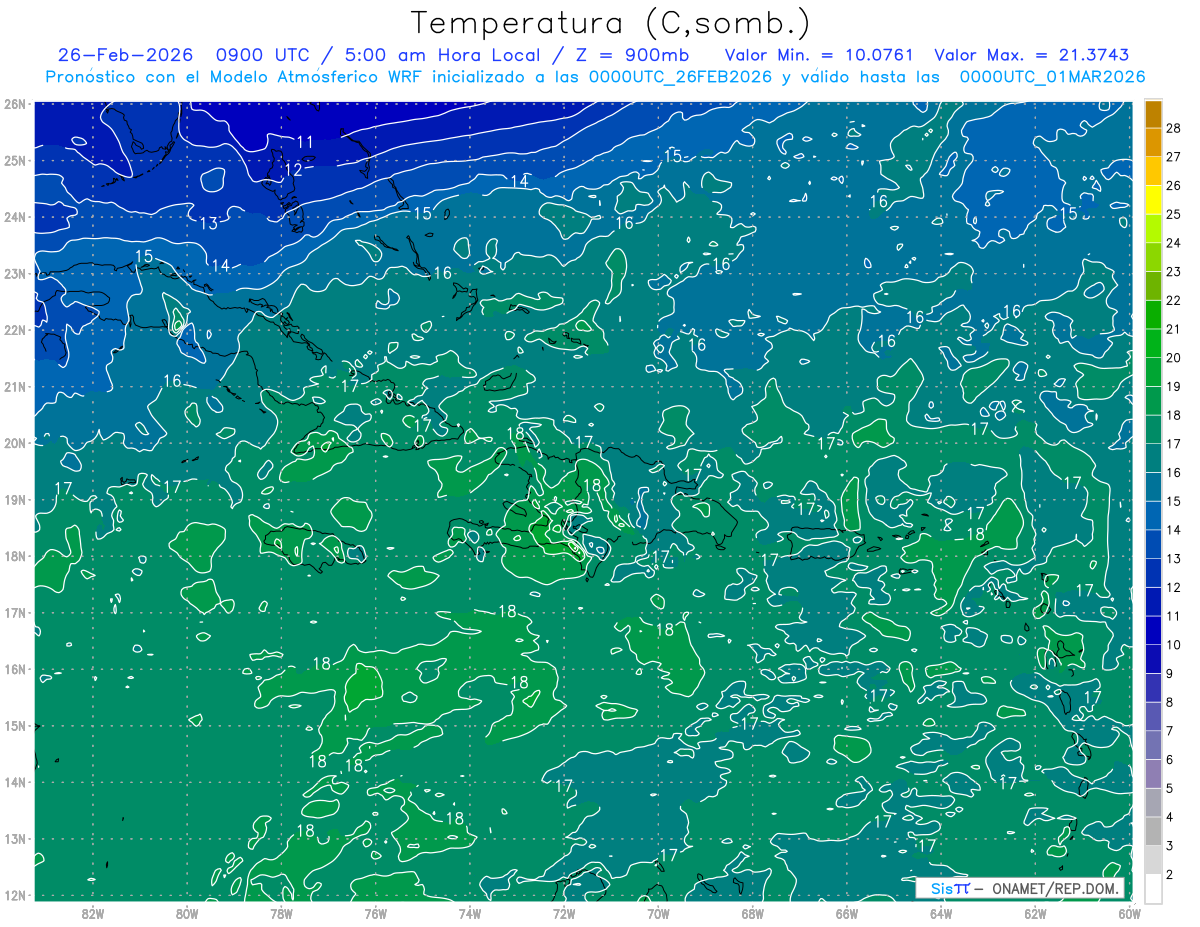This screenshot has height=927, width=1200.
Task: Click the title 'Temperatura (C,somb.)'
Action: point(611,23)
